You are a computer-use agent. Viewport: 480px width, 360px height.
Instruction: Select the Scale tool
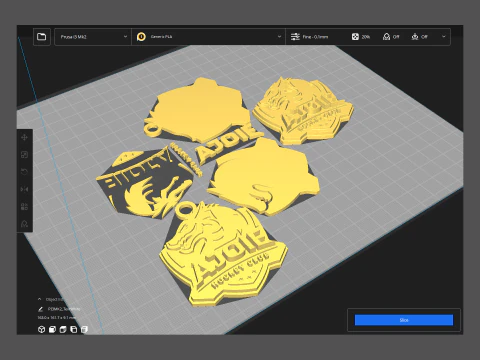coord(25,155)
